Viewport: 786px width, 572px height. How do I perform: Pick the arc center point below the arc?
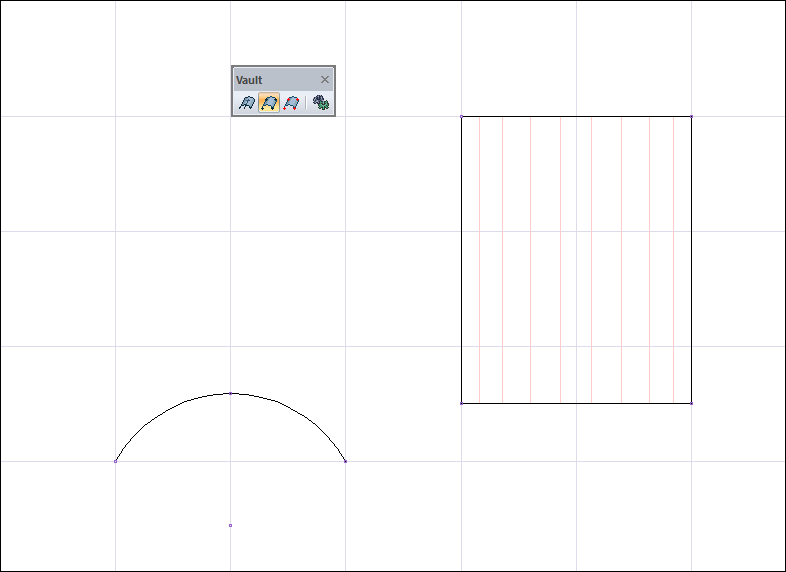tap(231, 525)
